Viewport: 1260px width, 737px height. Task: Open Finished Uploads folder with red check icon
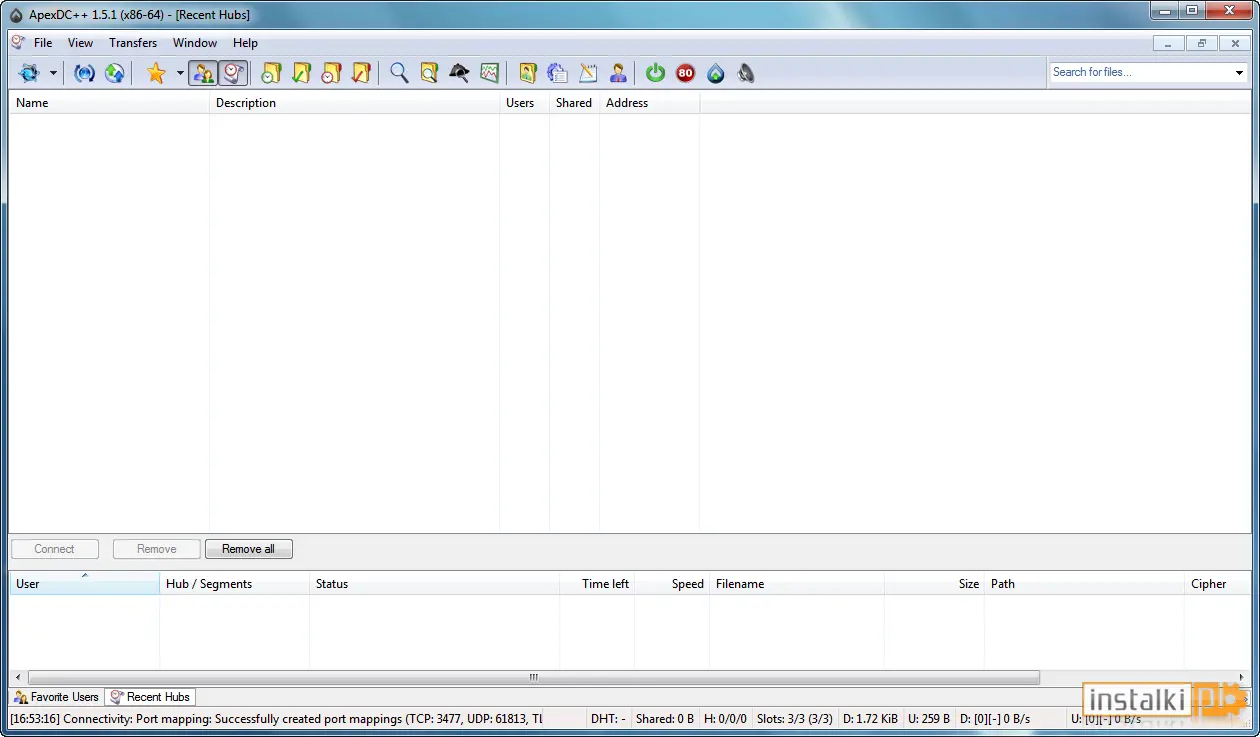(361, 73)
